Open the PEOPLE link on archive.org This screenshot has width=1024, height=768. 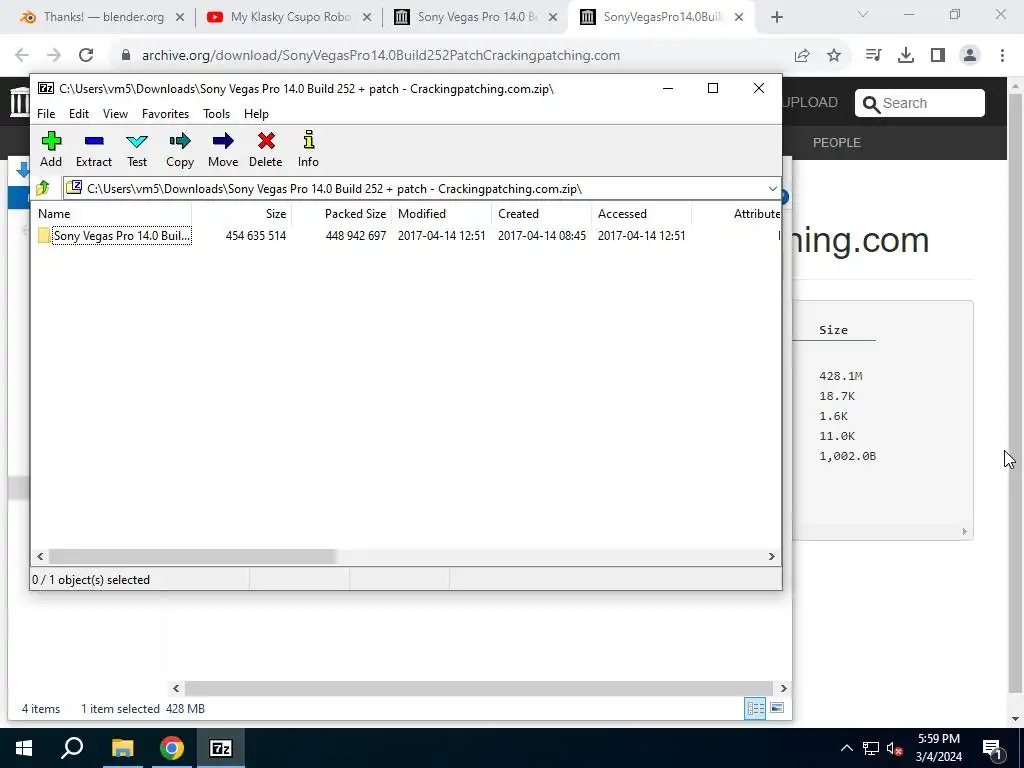pos(837,142)
